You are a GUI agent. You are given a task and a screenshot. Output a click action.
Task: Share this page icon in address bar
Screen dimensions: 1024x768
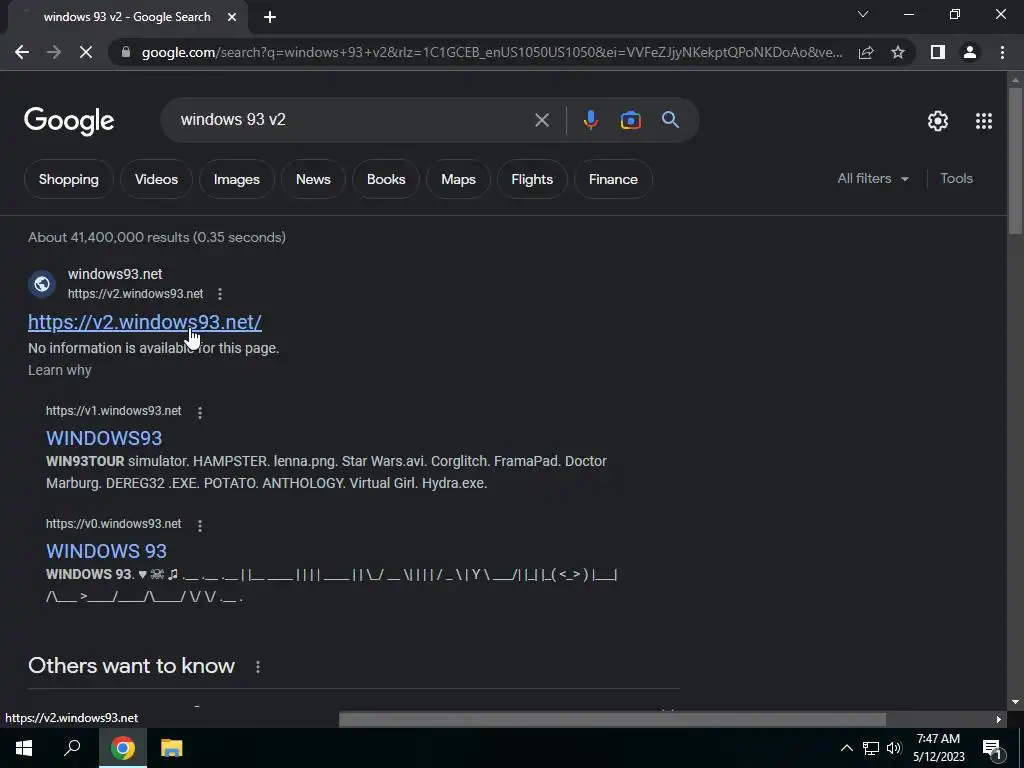pos(866,52)
